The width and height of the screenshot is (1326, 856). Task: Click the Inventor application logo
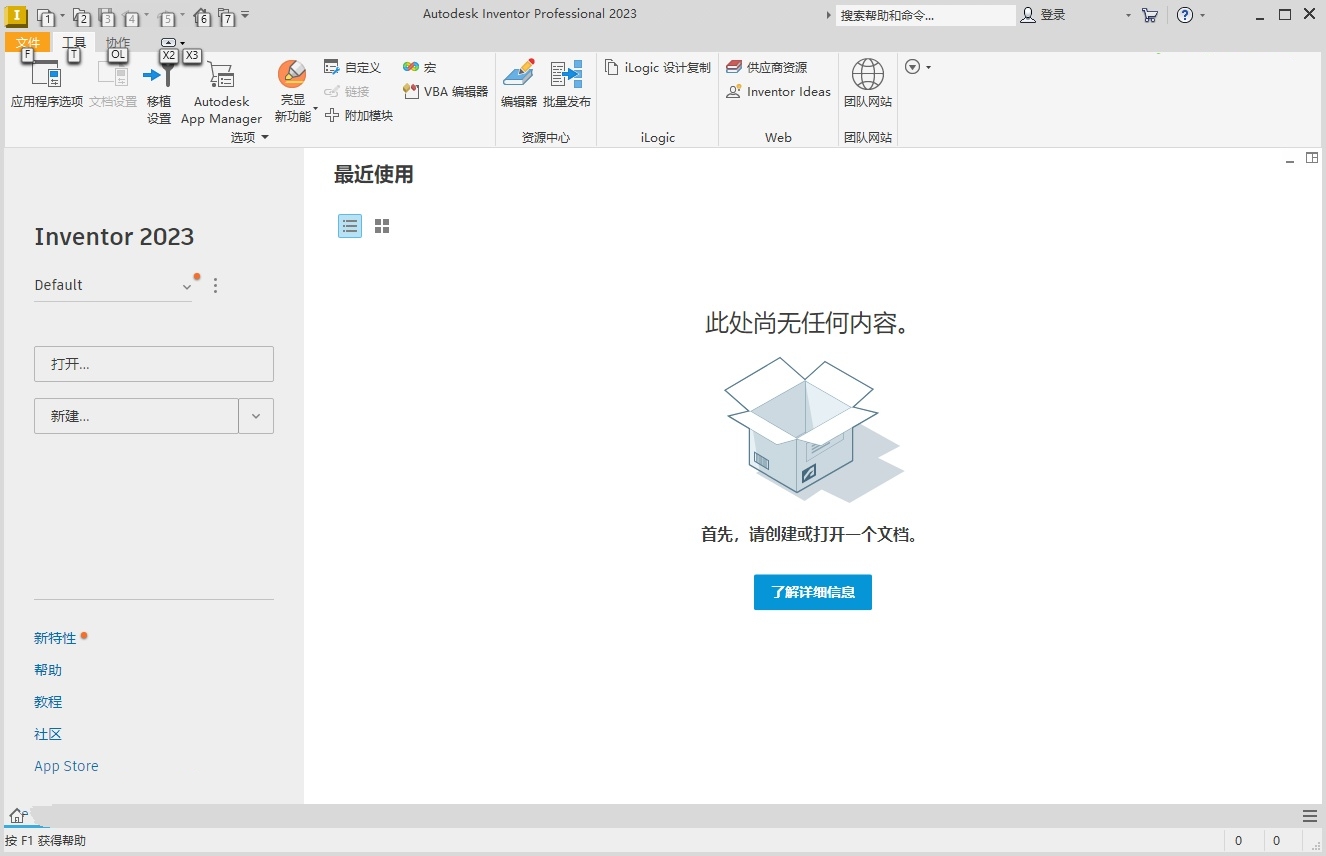click(16, 15)
